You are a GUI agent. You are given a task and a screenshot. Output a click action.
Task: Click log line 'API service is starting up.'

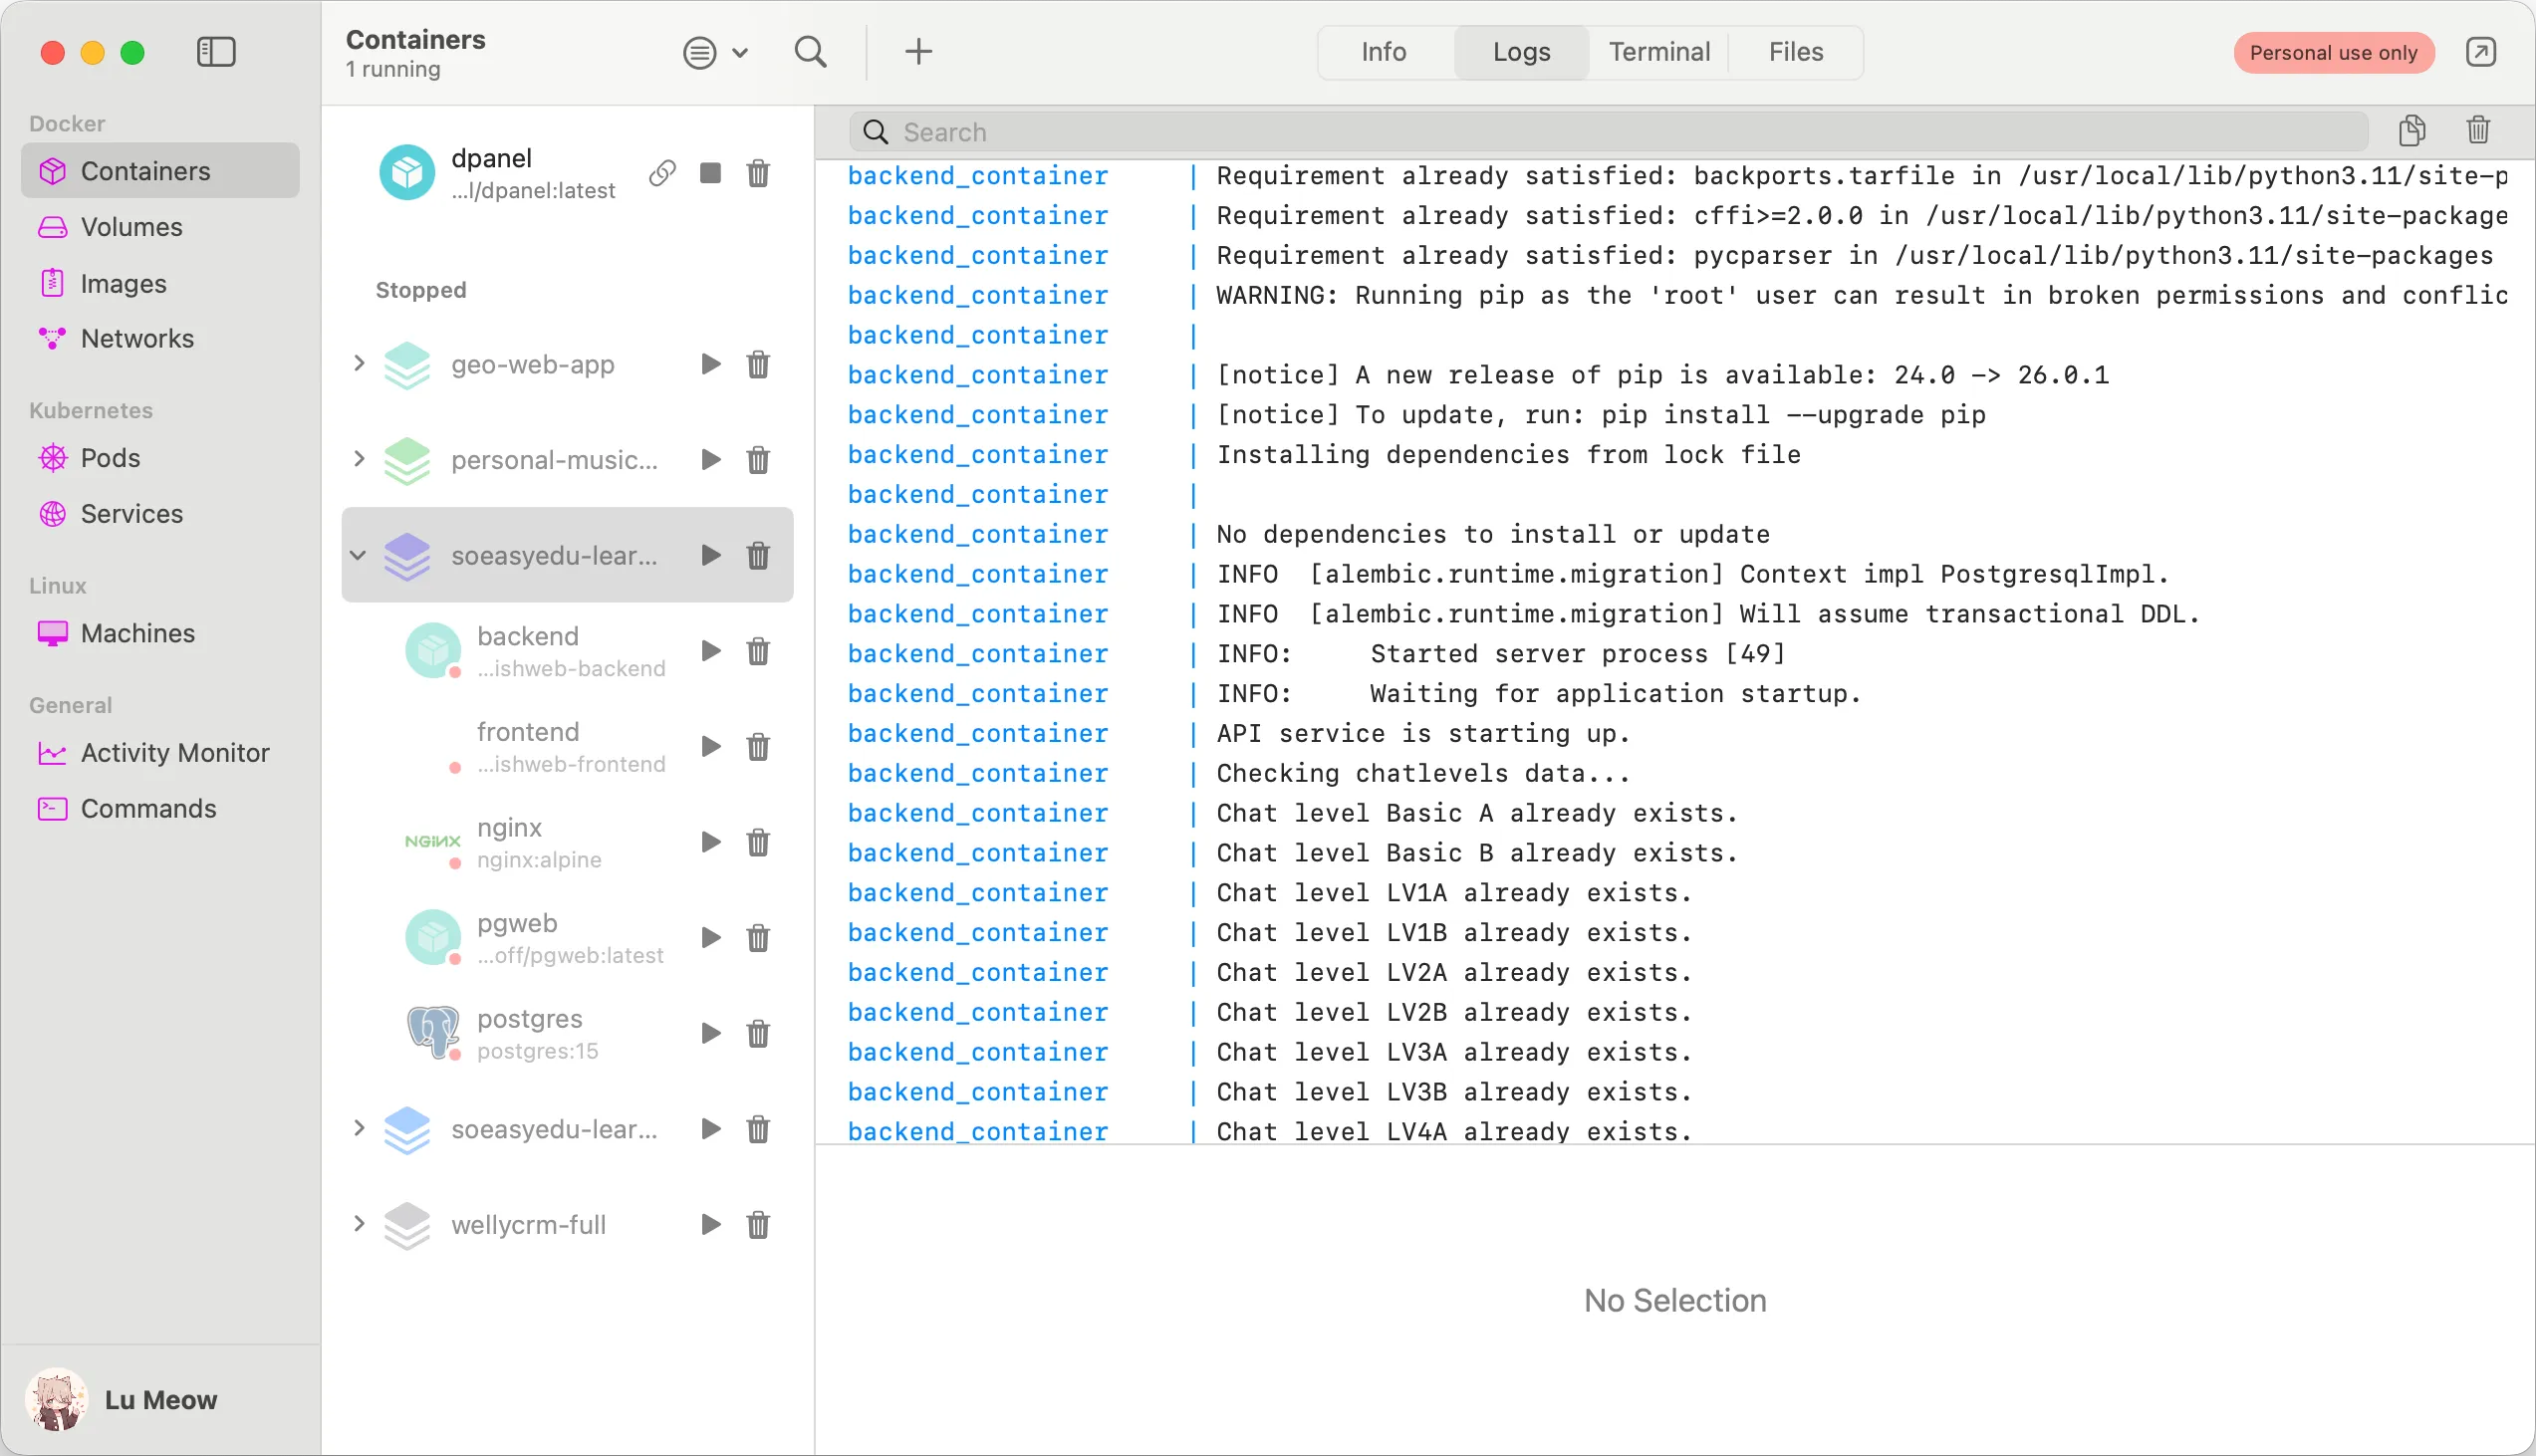click(1423, 733)
